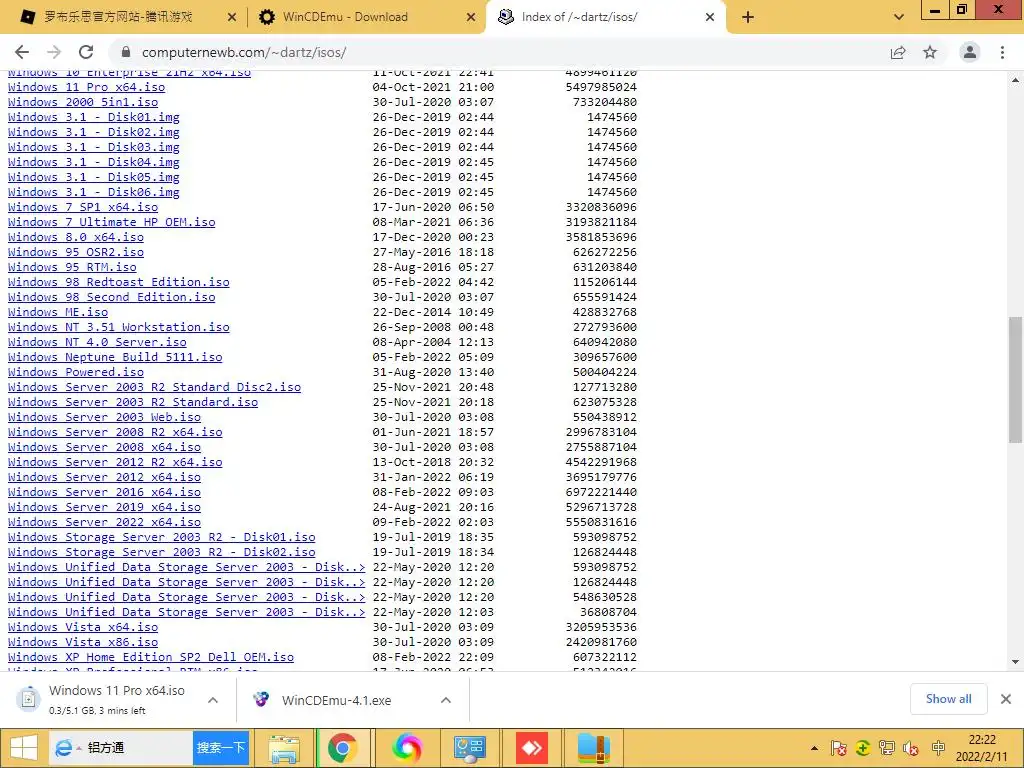
Task: Click the muted volume tray icon
Action: pyautogui.click(x=911, y=748)
